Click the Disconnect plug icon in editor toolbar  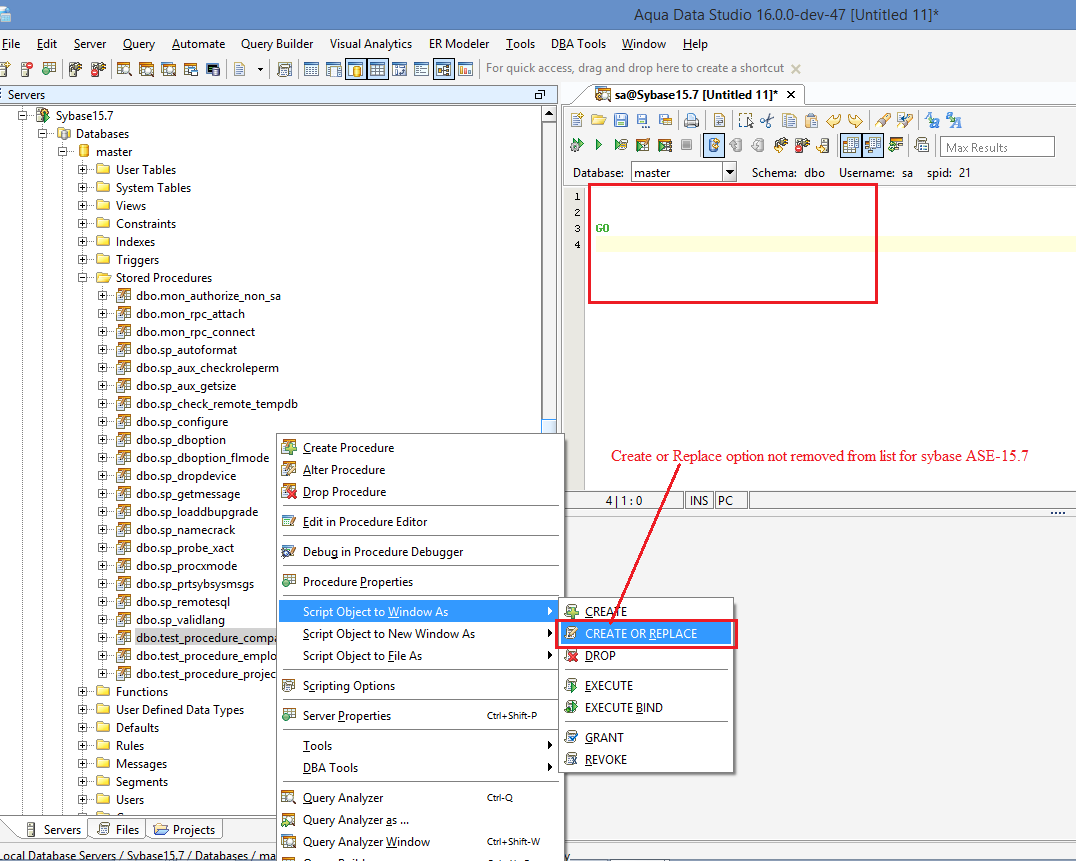[802, 145]
